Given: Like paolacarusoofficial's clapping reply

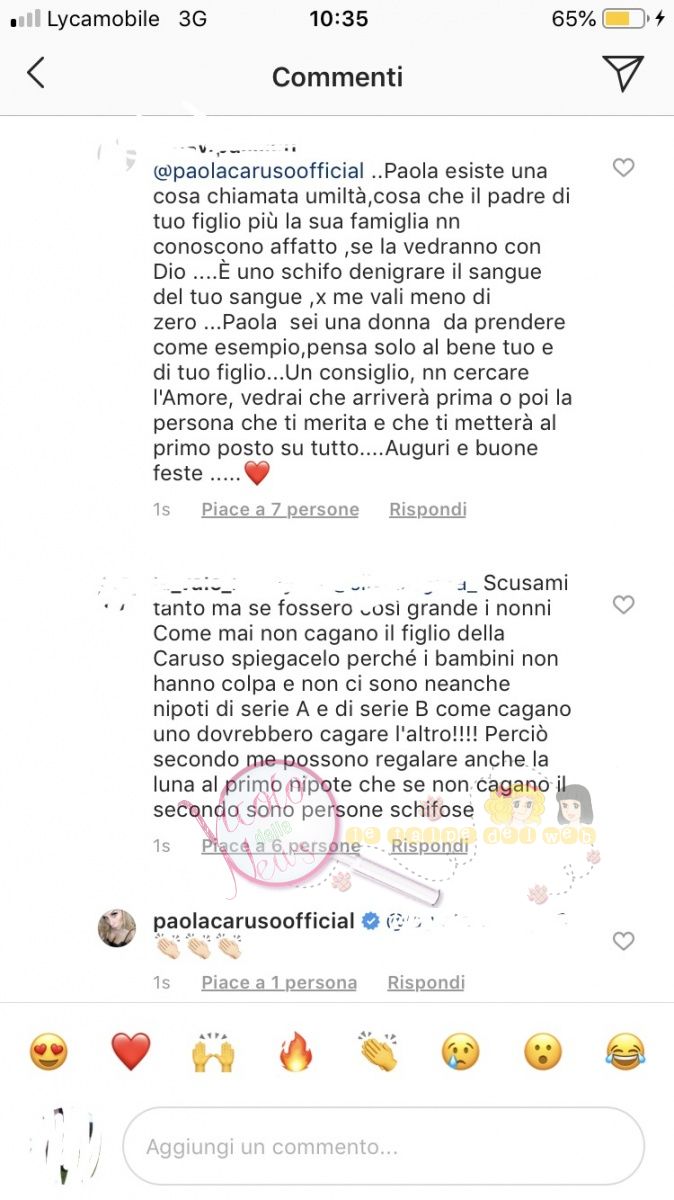Looking at the screenshot, I should [x=623, y=941].
